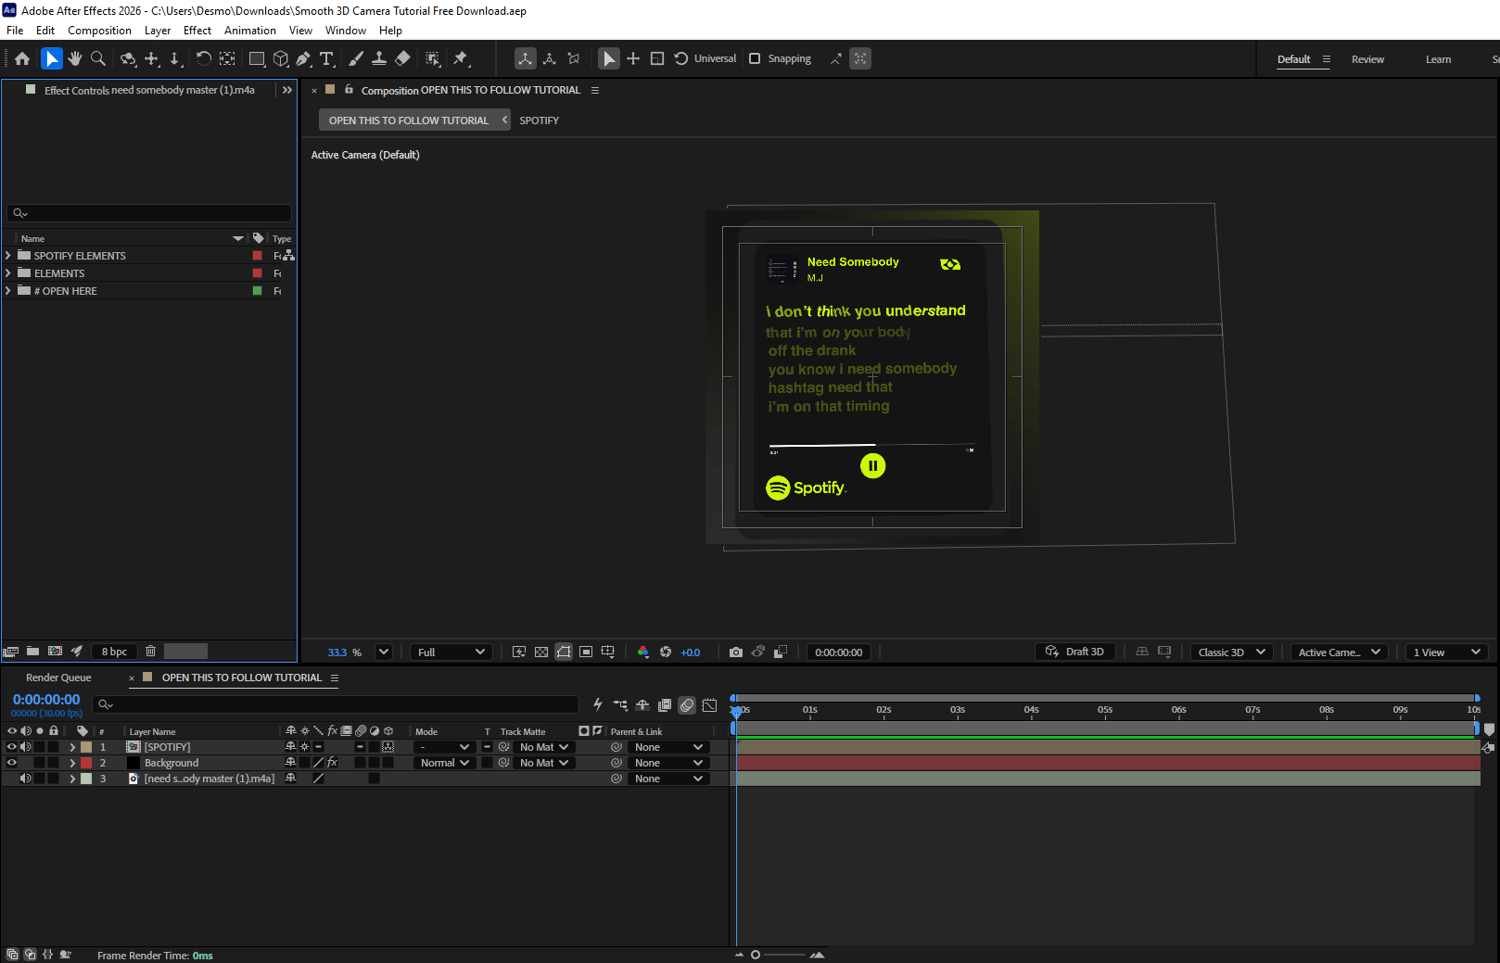
Task: Expand the SPOTIFY ELEMENTS folder
Action: point(8,256)
